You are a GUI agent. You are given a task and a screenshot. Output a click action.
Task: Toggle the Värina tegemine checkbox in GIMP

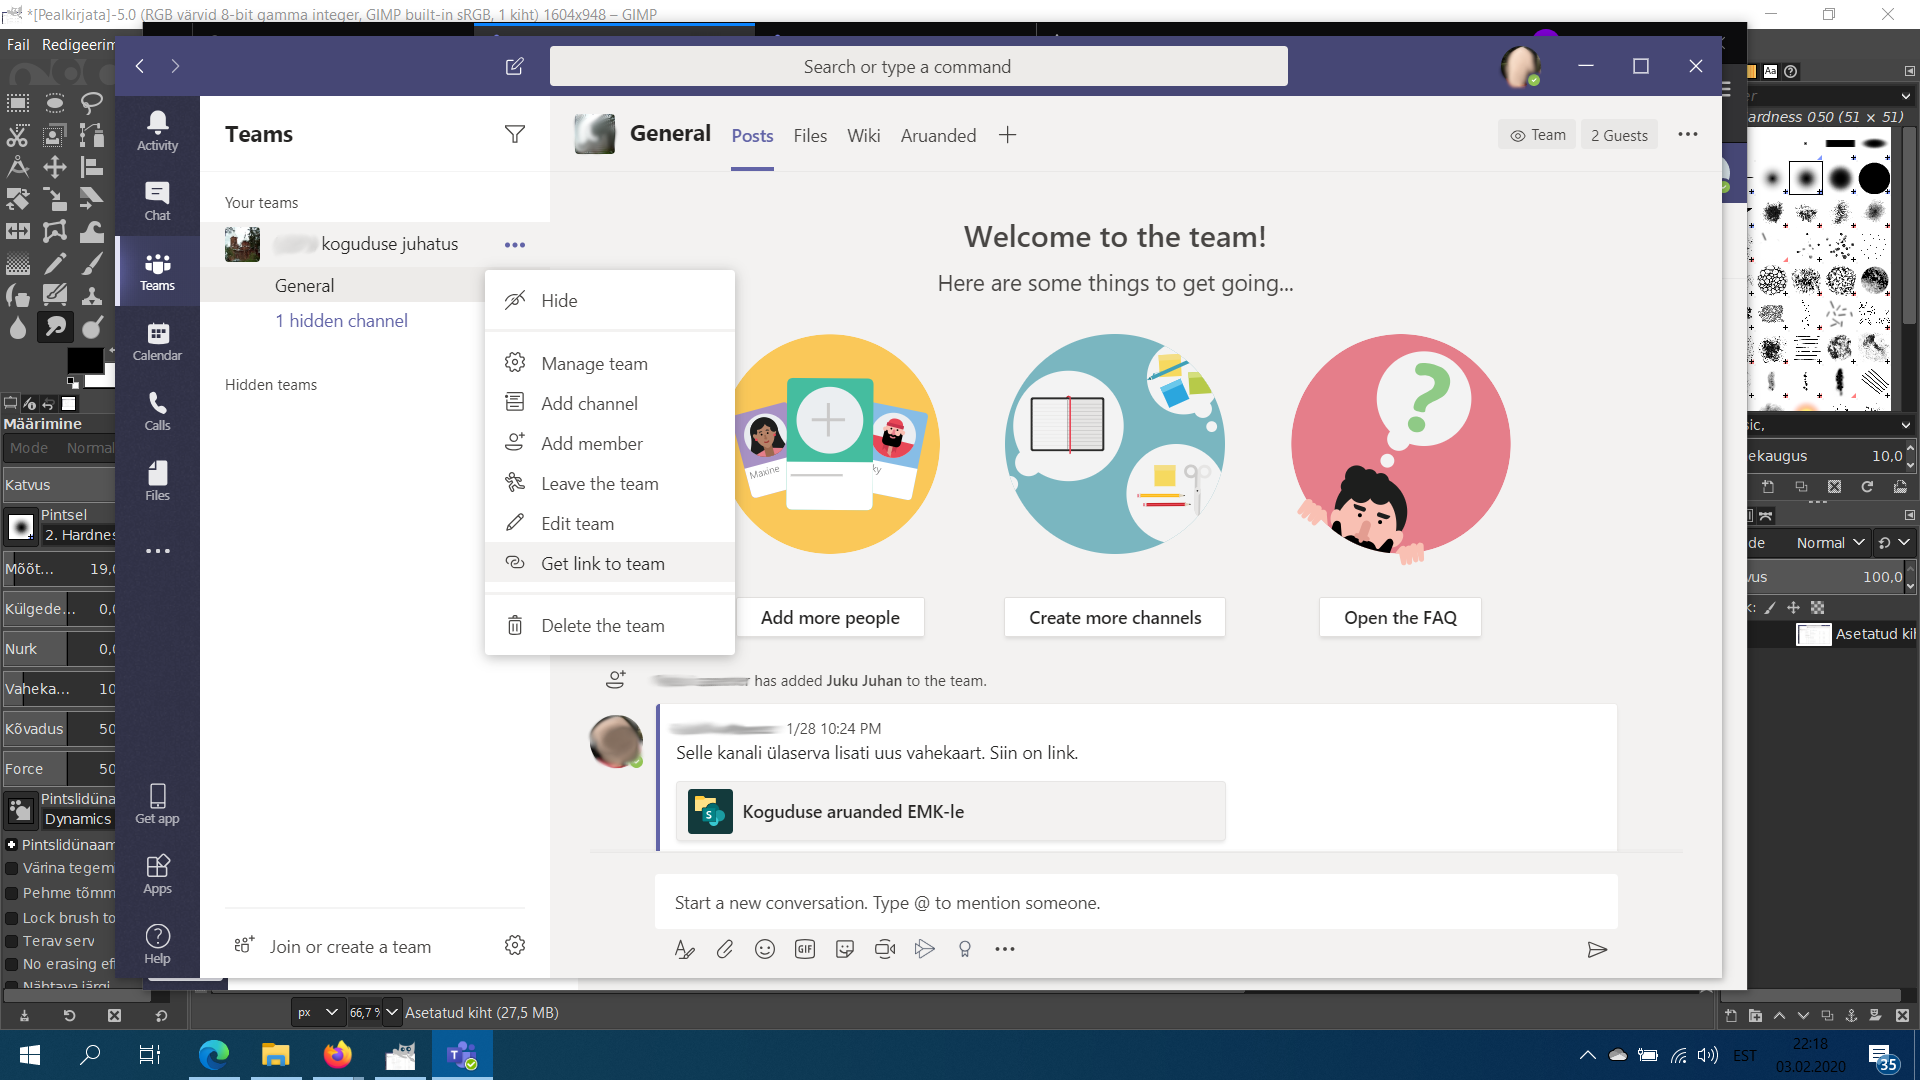point(12,868)
